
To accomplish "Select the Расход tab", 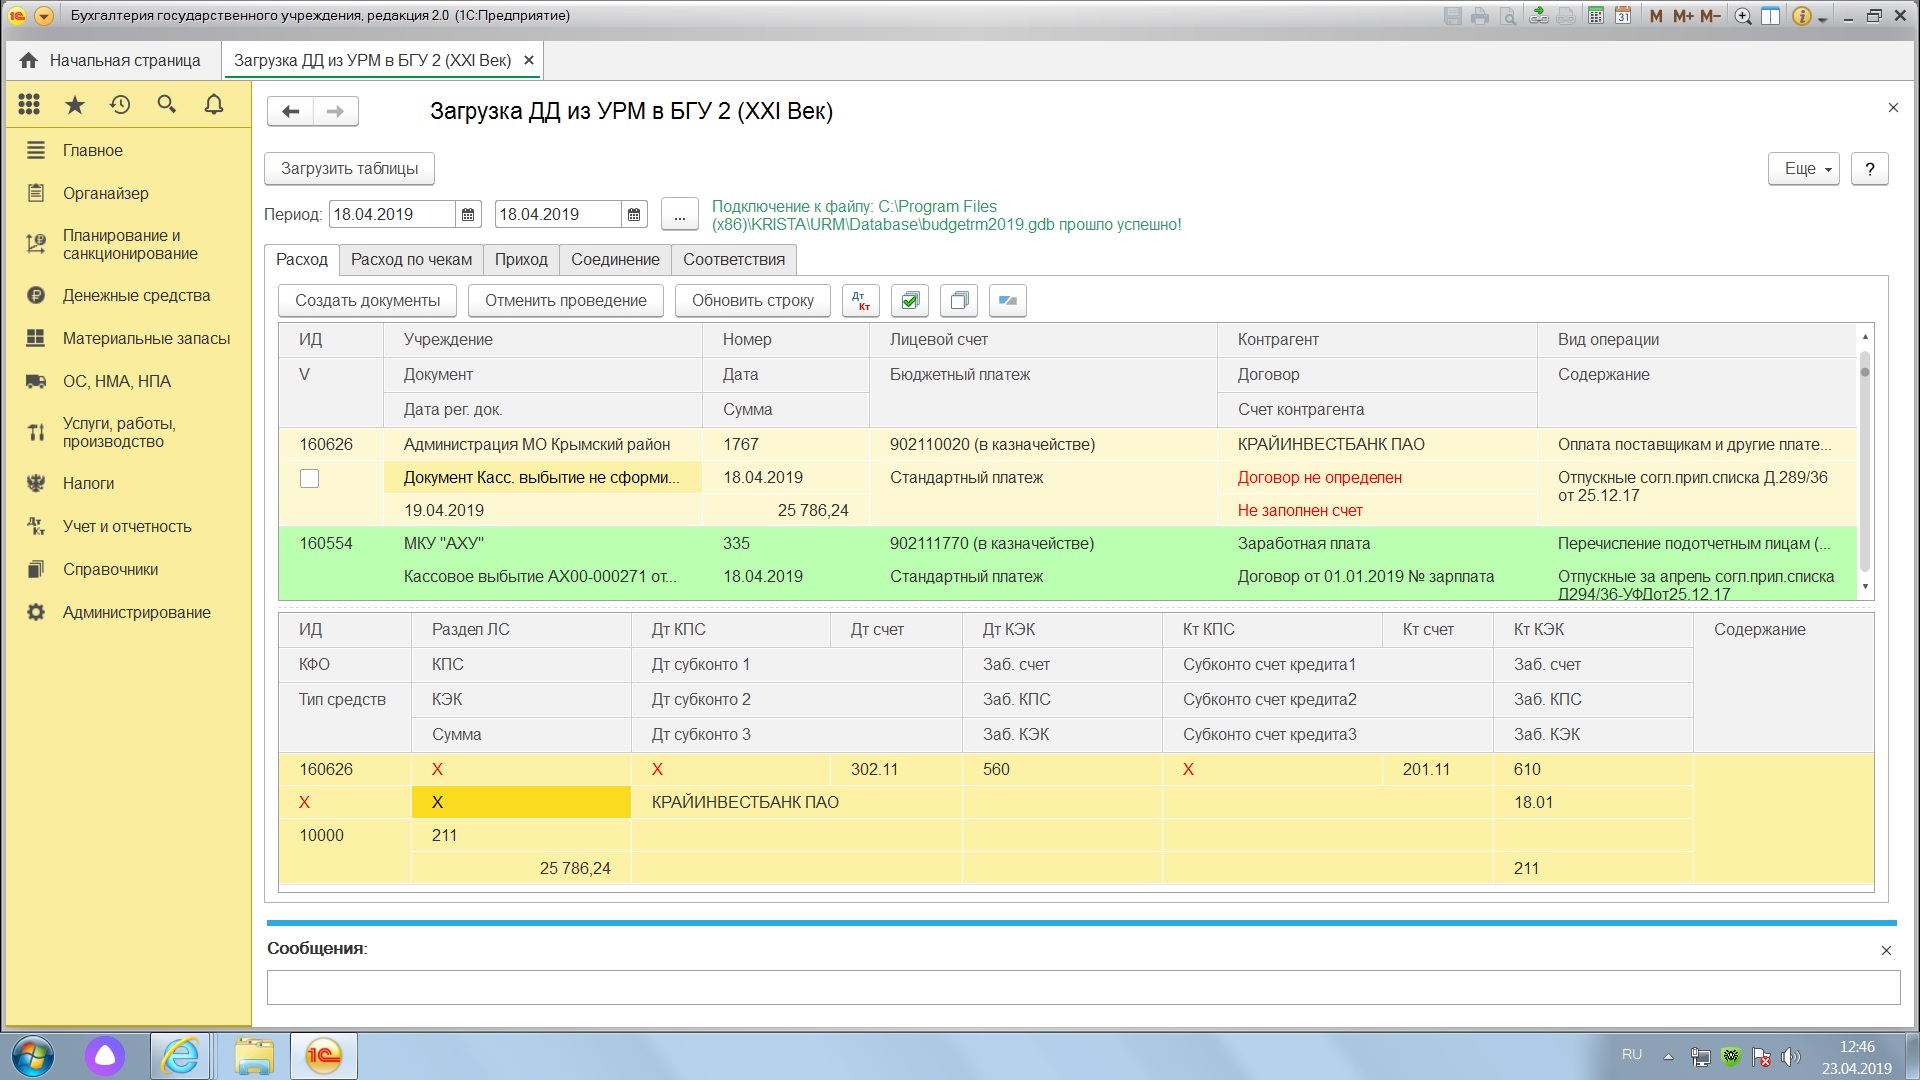I will pyautogui.click(x=301, y=259).
